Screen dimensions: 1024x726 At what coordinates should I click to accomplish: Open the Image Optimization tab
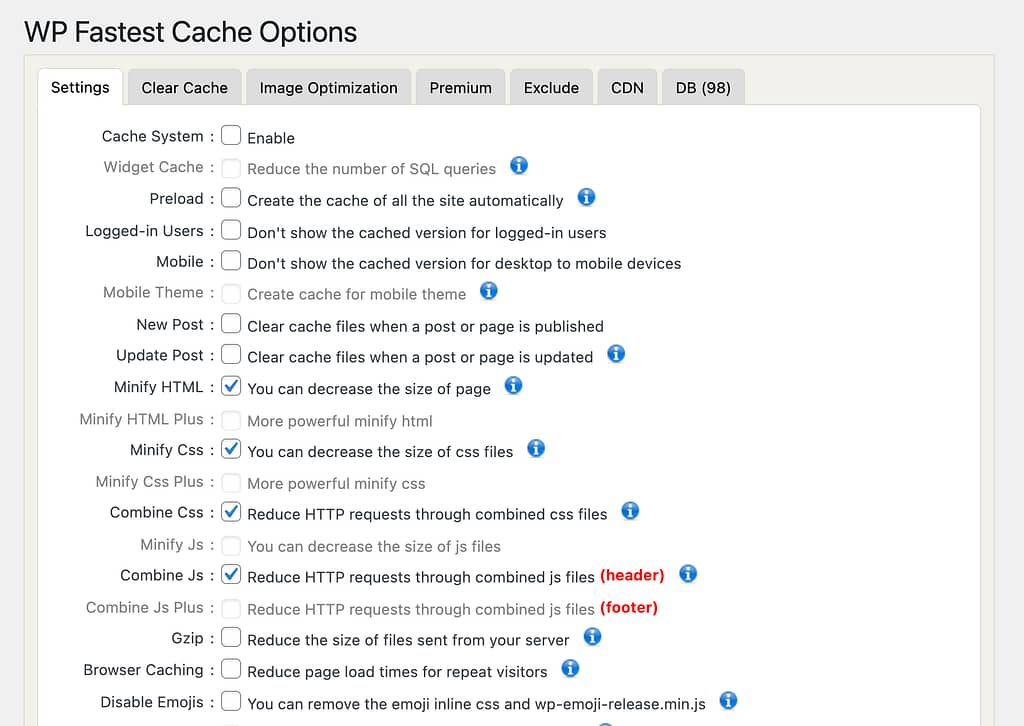tap(328, 87)
